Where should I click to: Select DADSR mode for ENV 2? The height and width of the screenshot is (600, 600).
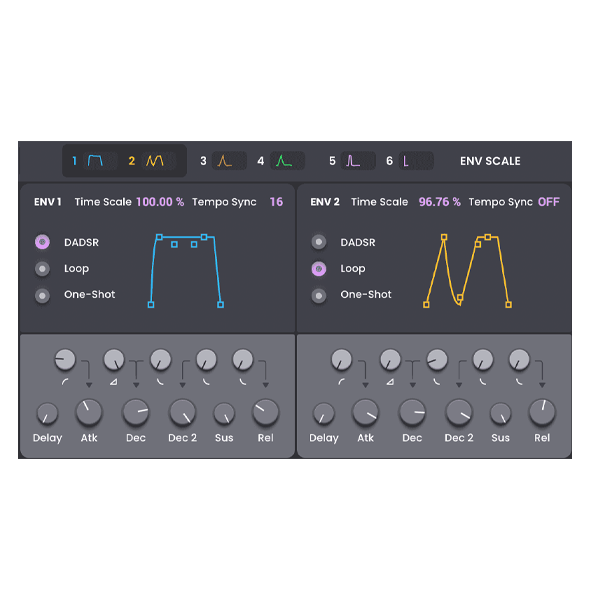tap(319, 242)
